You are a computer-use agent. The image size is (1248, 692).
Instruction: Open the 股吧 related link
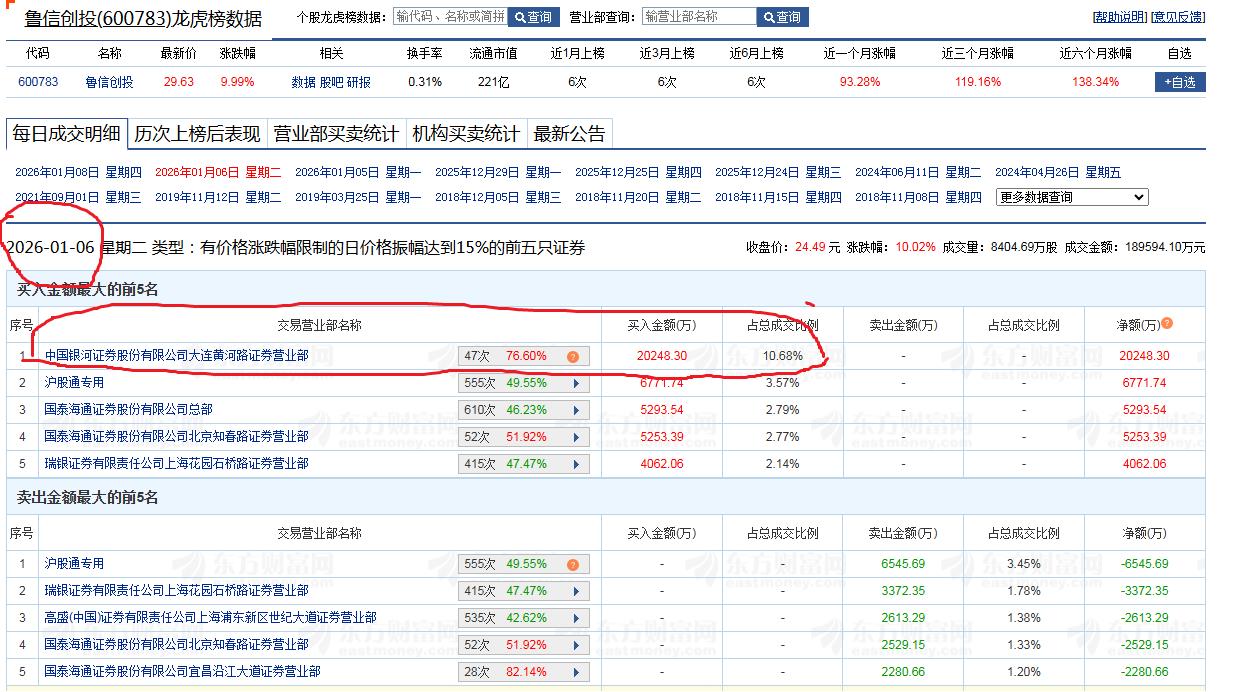[x=331, y=82]
